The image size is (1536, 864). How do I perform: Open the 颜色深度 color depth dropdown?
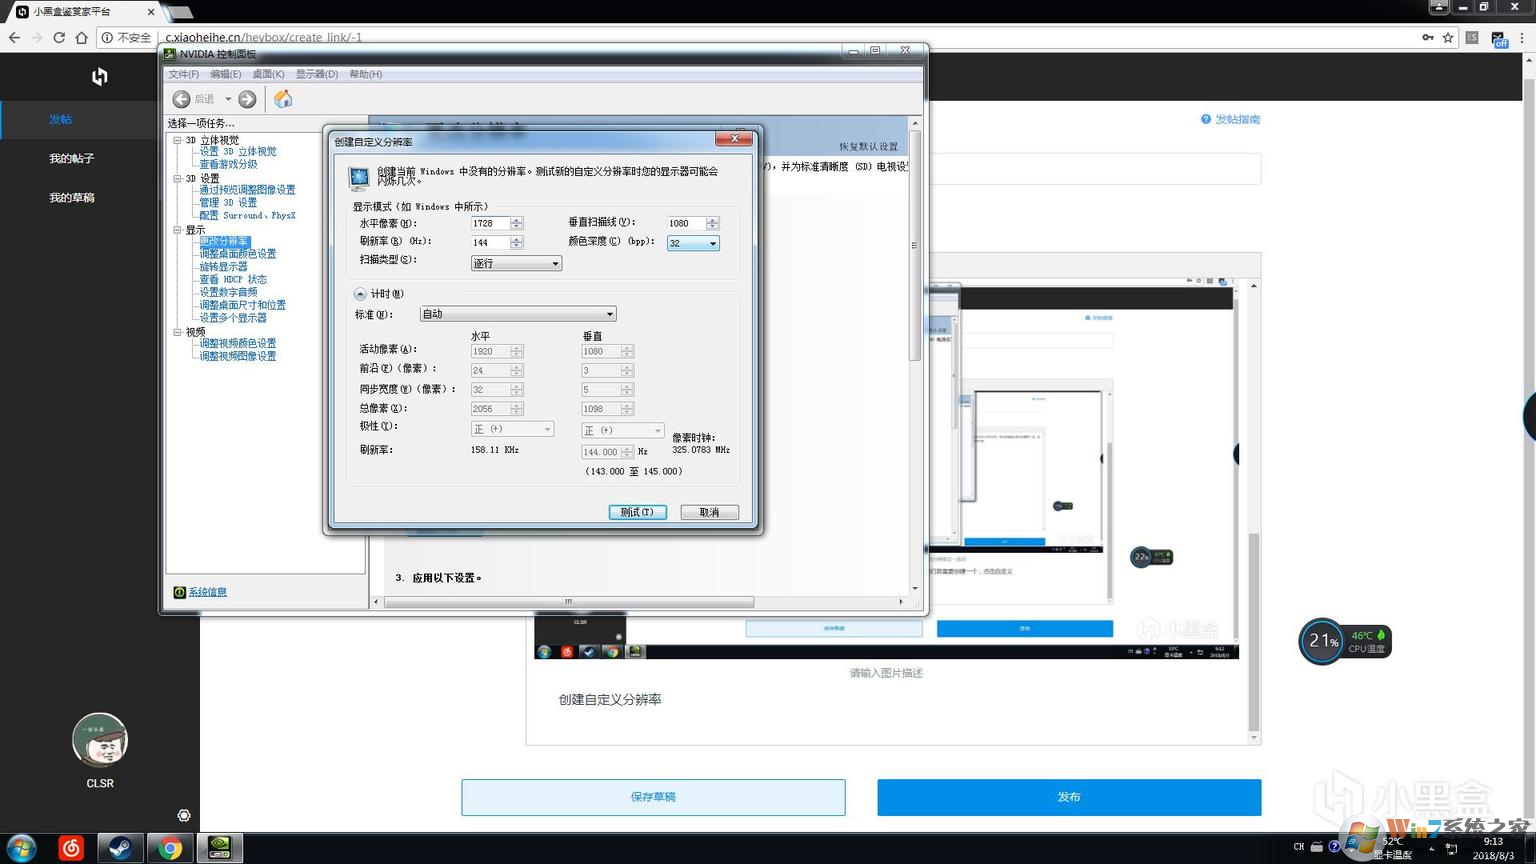point(693,243)
